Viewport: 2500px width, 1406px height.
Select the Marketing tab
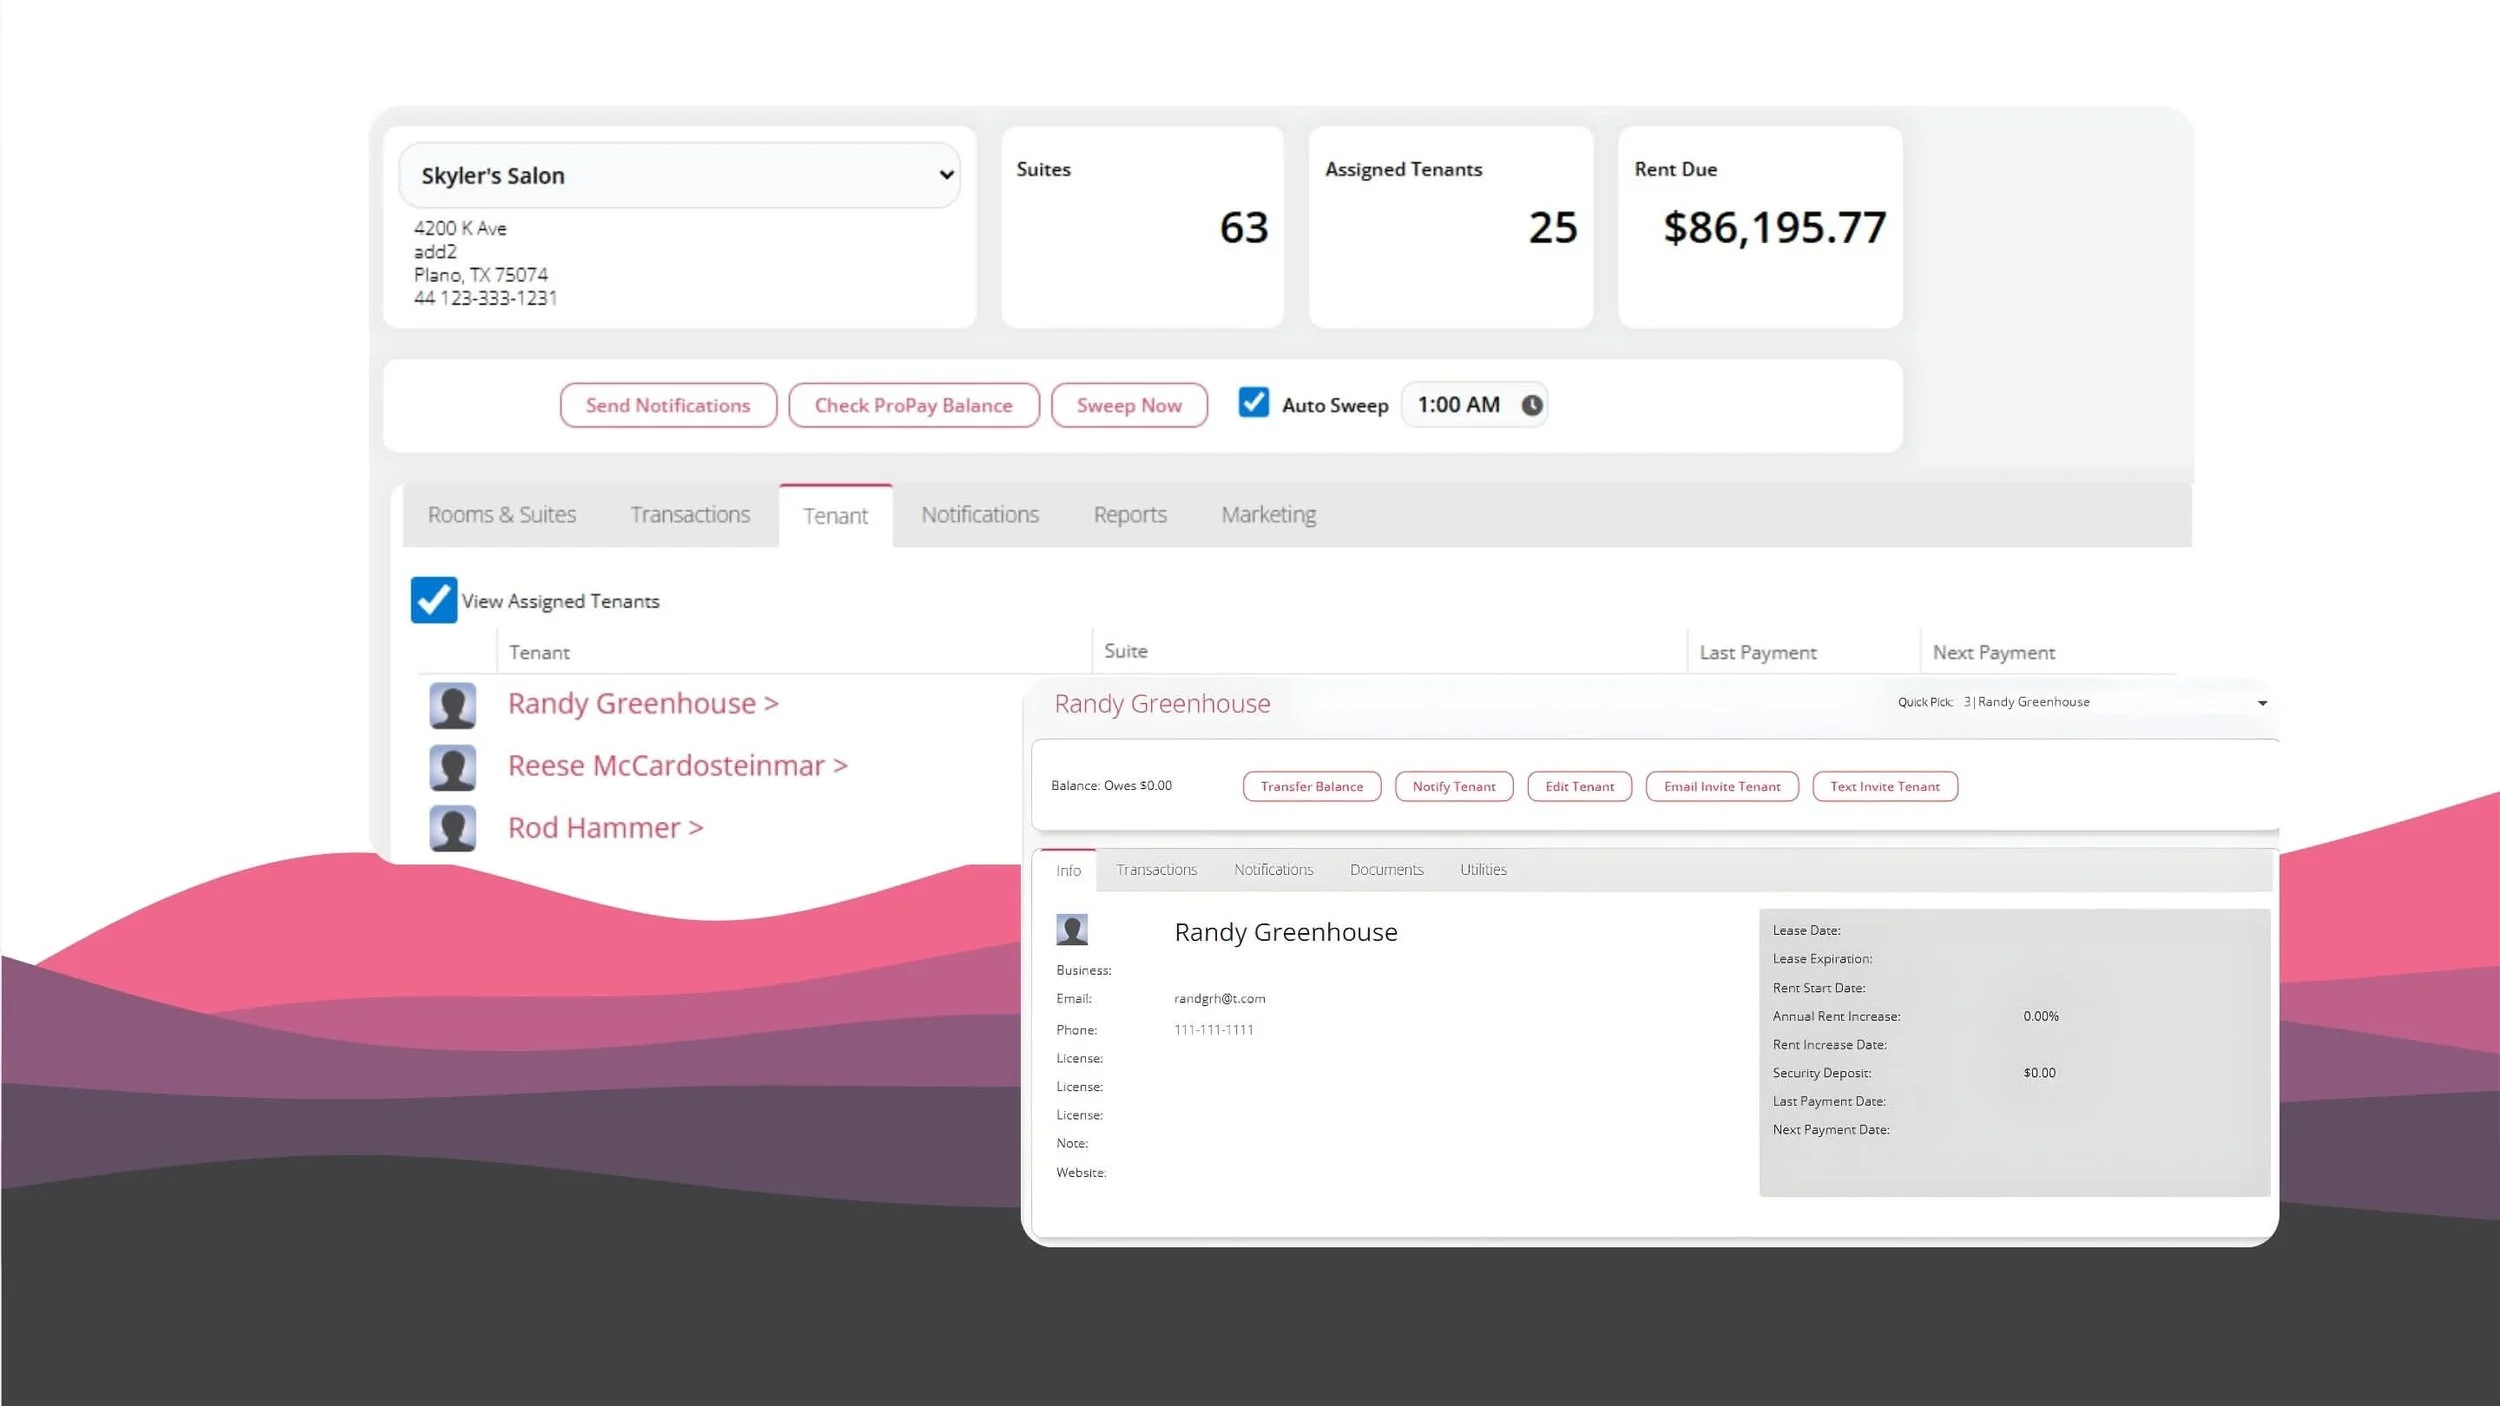[1267, 514]
